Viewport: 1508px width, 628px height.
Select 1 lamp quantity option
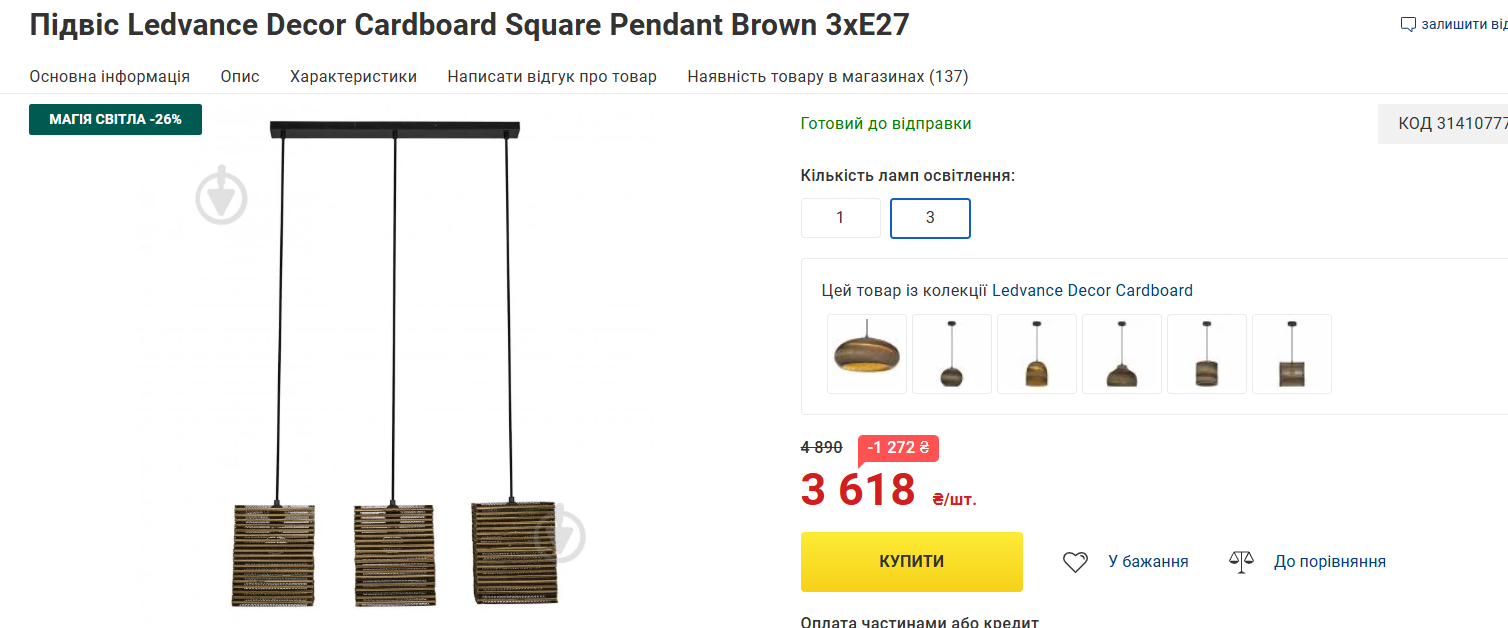tap(840, 218)
